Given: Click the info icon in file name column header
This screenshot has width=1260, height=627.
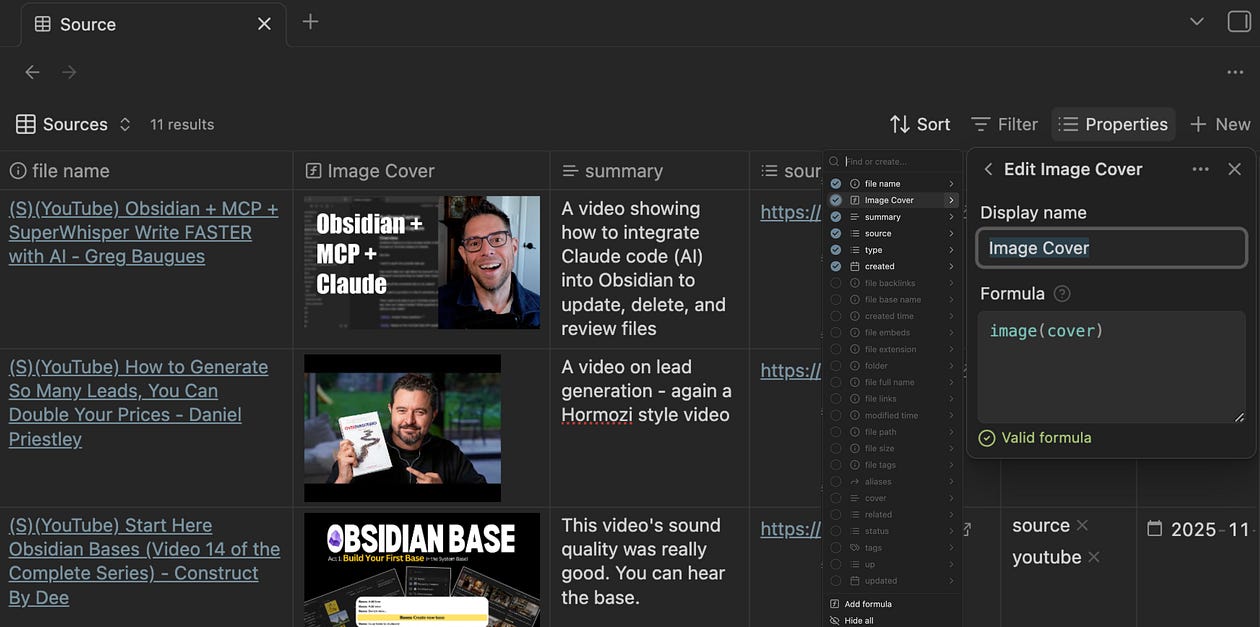Looking at the screenshot, I should [x=17, y=171].
